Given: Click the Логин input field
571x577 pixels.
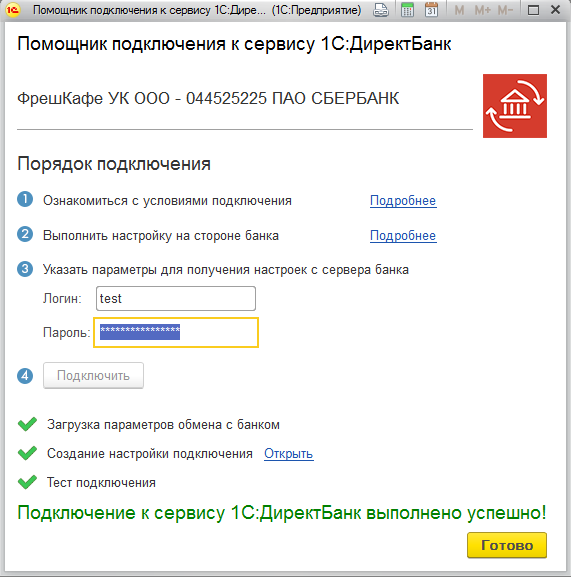Looking at the screenshot, I should [176, 298].
